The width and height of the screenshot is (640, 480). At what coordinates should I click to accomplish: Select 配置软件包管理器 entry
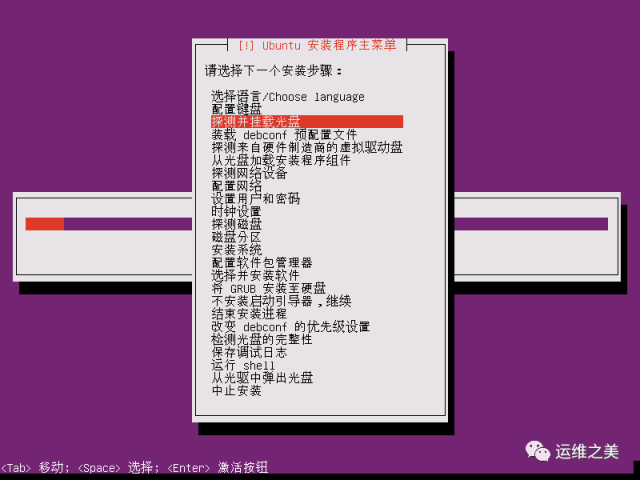(262, 262)
